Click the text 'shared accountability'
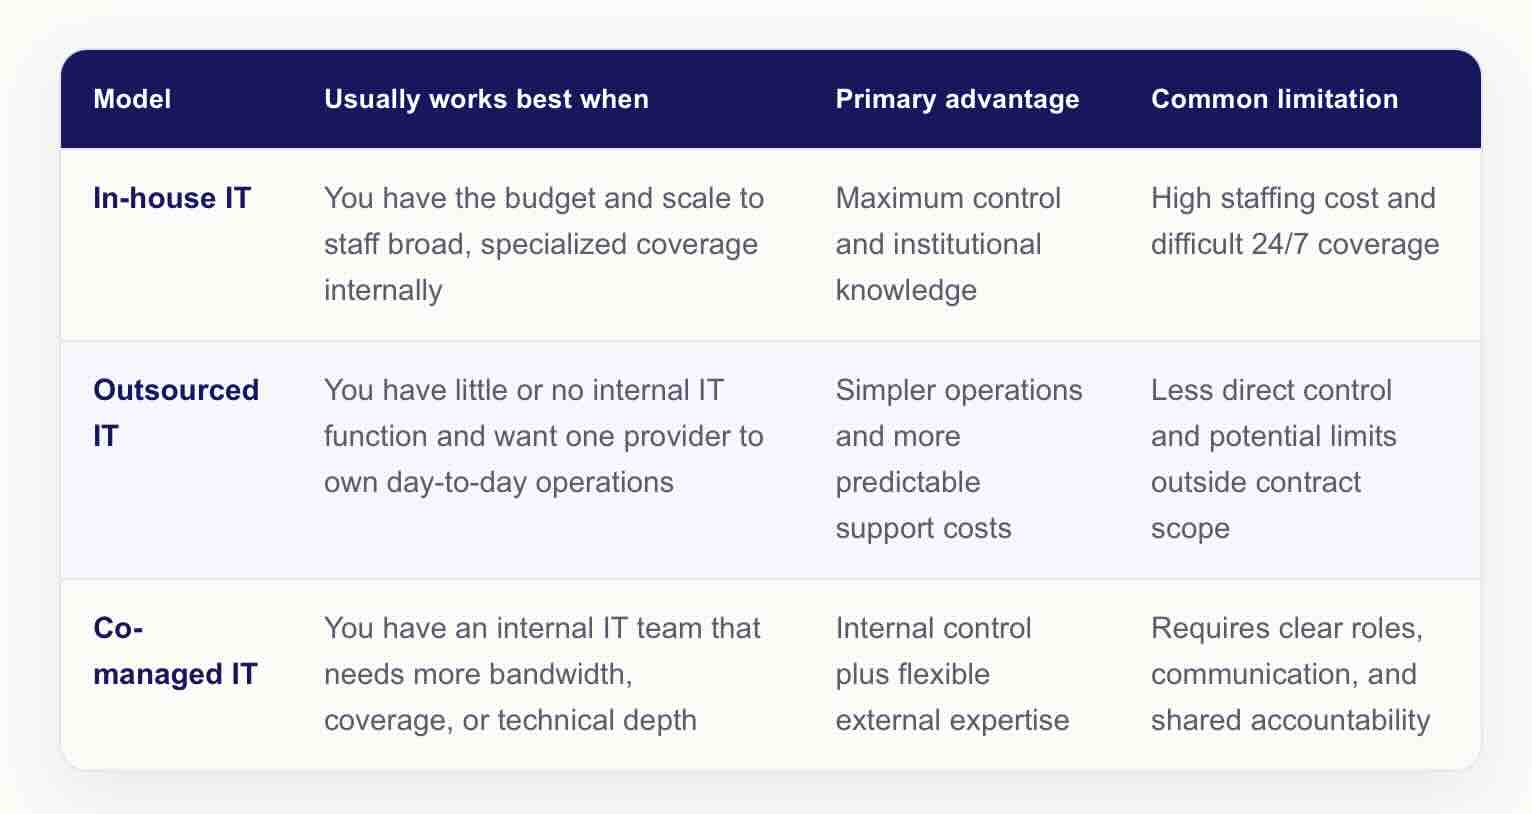 (1290, 720)
